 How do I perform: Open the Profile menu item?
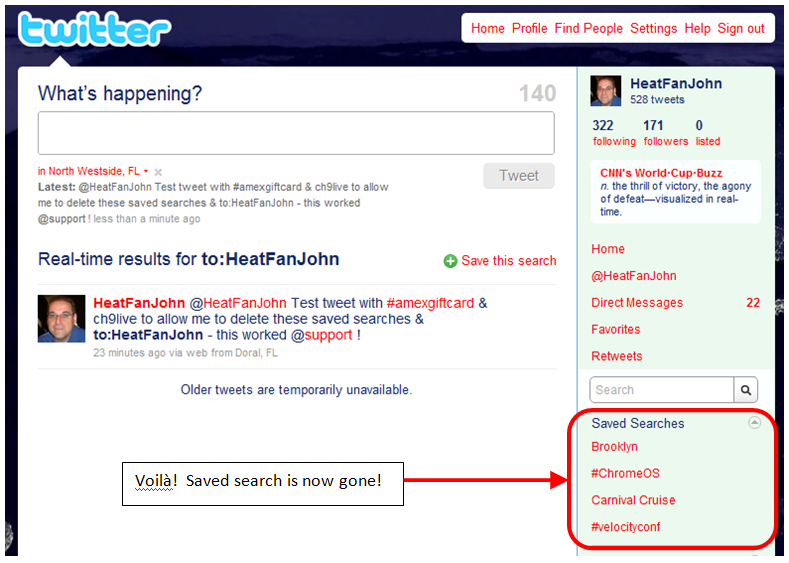click(x=529, y=28)
